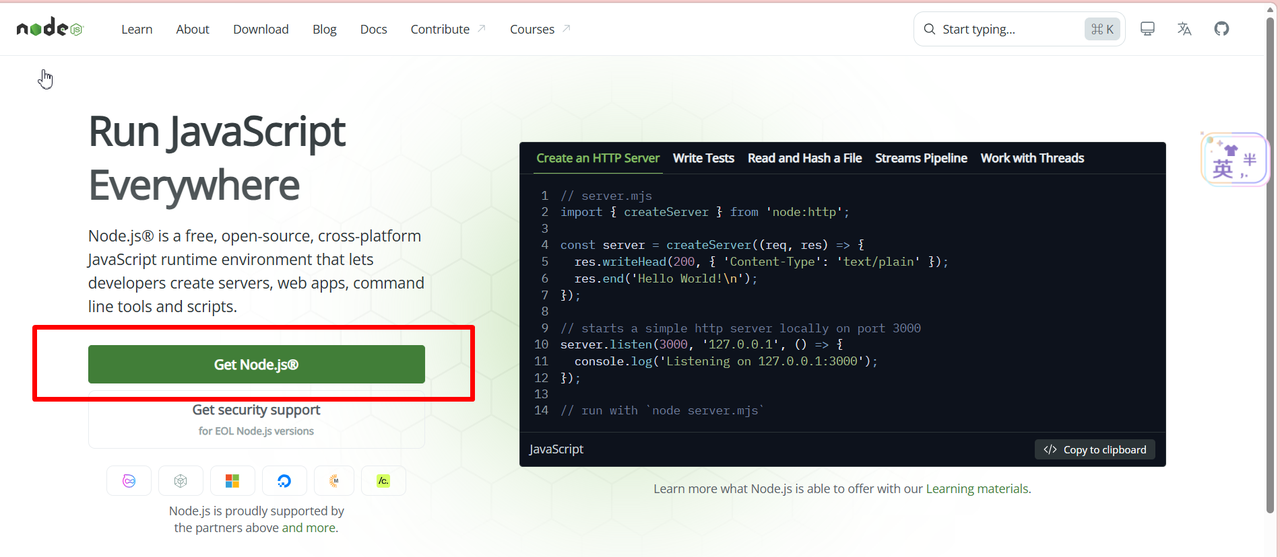Open the 'Learning materials' link

tap(978, 489)
